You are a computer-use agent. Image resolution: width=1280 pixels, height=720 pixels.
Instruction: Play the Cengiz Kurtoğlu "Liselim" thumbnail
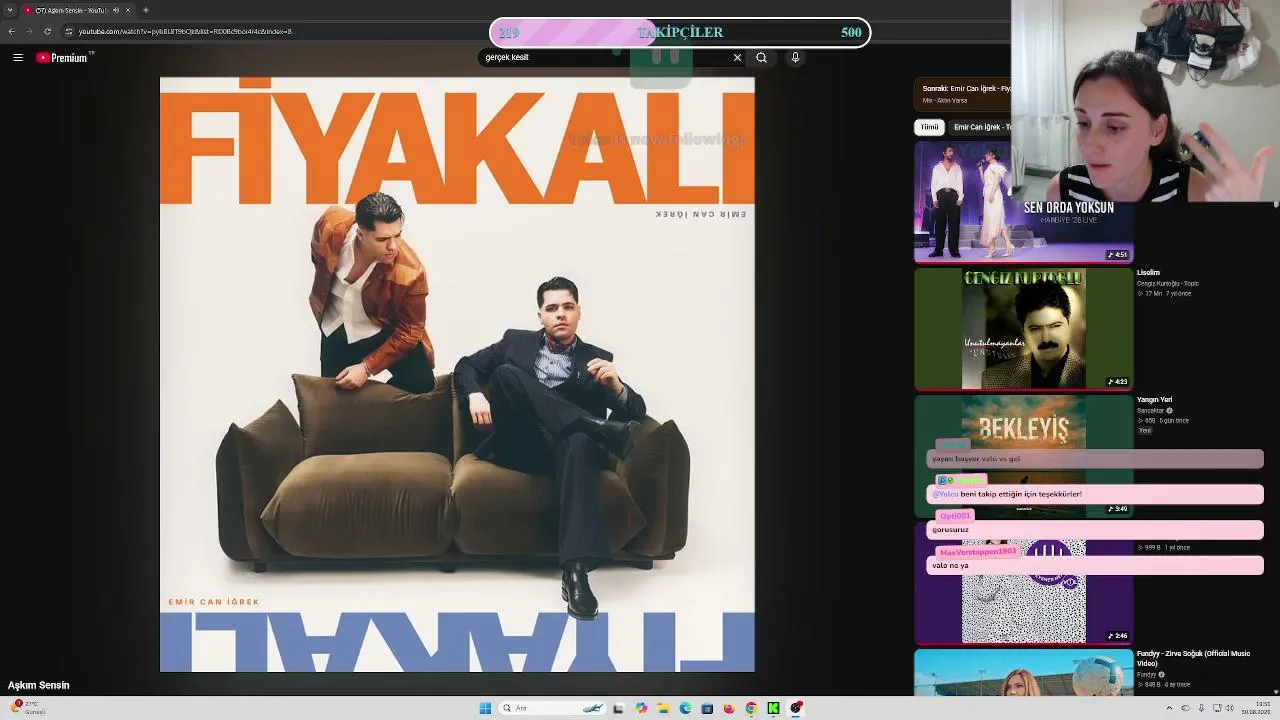(1023, 329)
